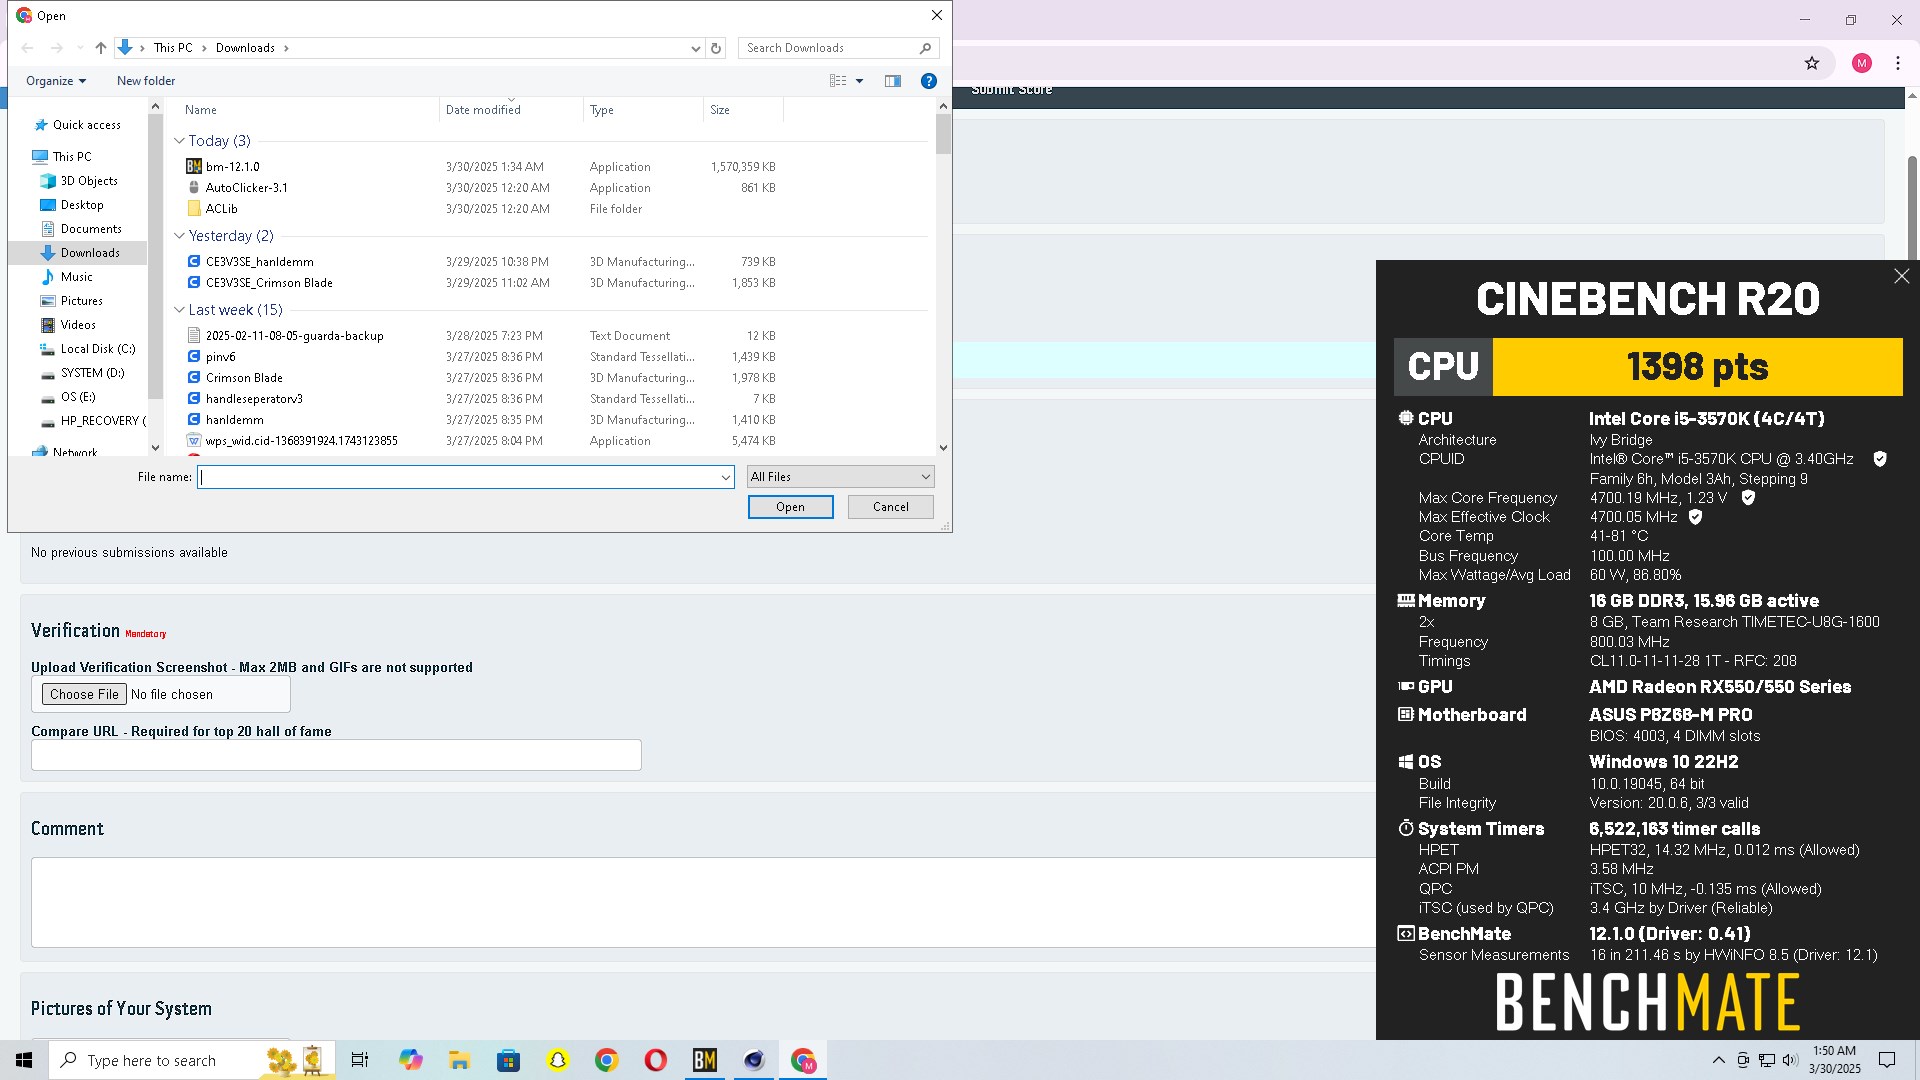Sort by Name column header
The width and height of the screenshot is (1920, 1080).
tap(306, 110)
